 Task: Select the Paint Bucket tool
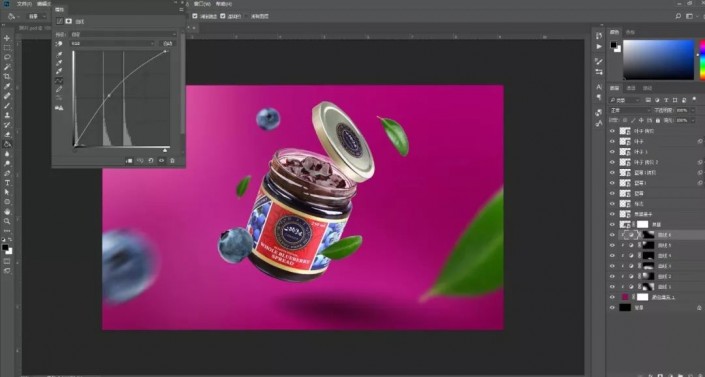[x=7, y=144]
